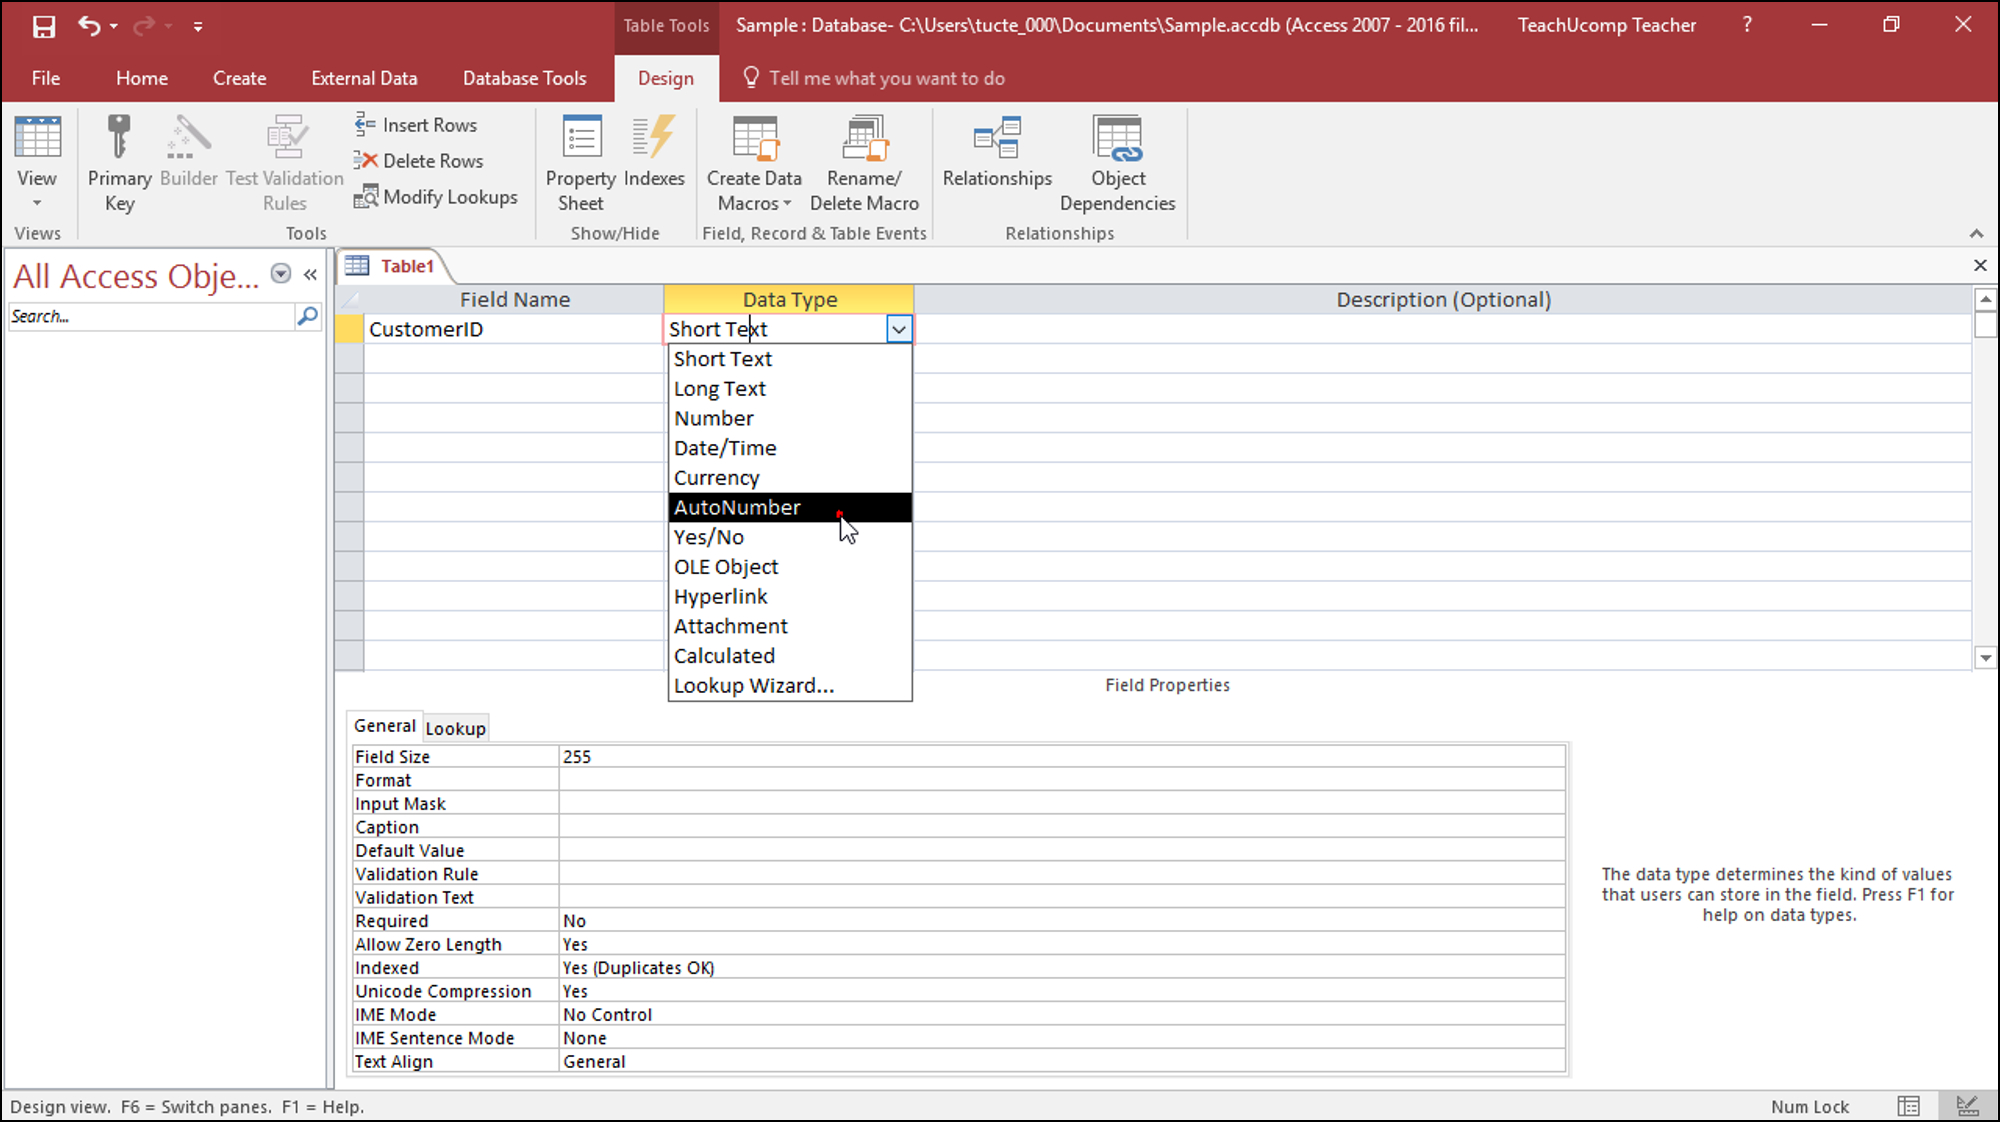This screenshot has width=2000, height=1122.
Task: Save the database via Quick Access Toolbar
Action: (43, 26)
